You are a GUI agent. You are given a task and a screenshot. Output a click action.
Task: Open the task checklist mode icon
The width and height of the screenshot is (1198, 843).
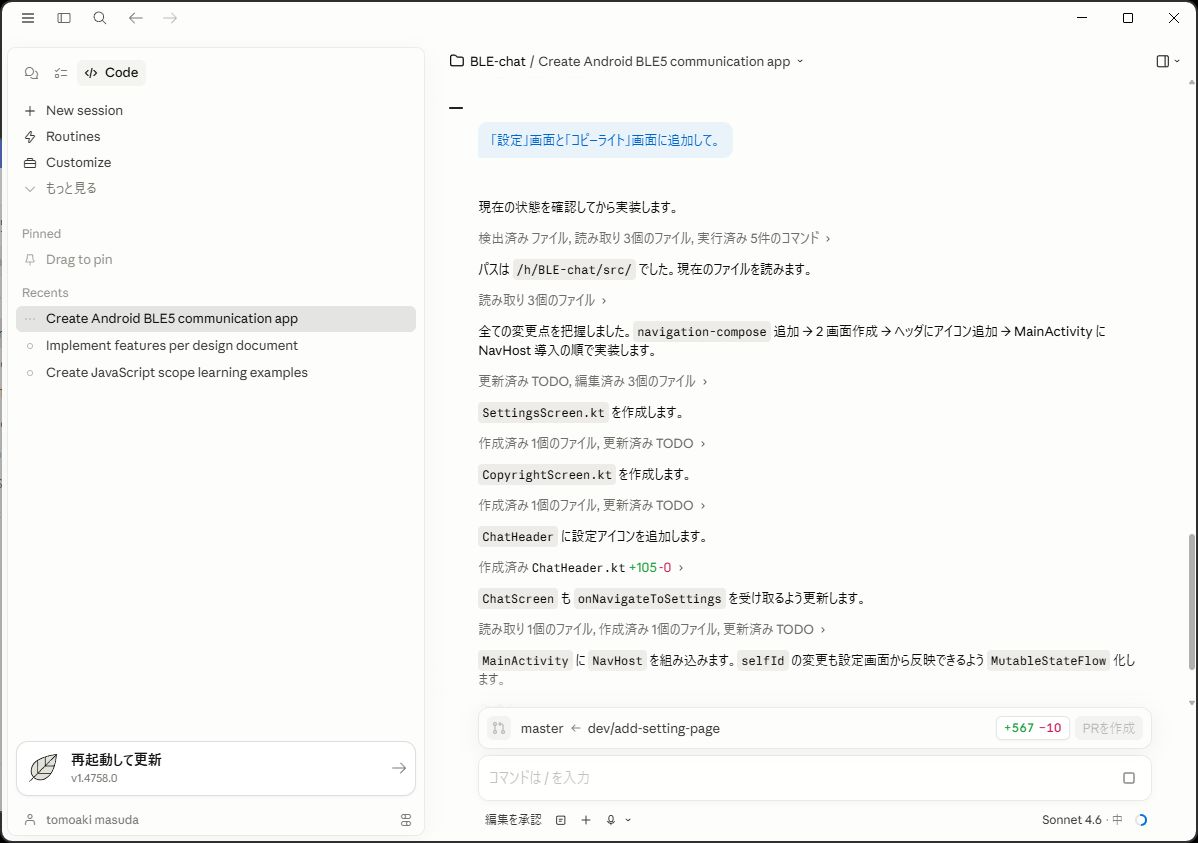[x=61, y=73]
